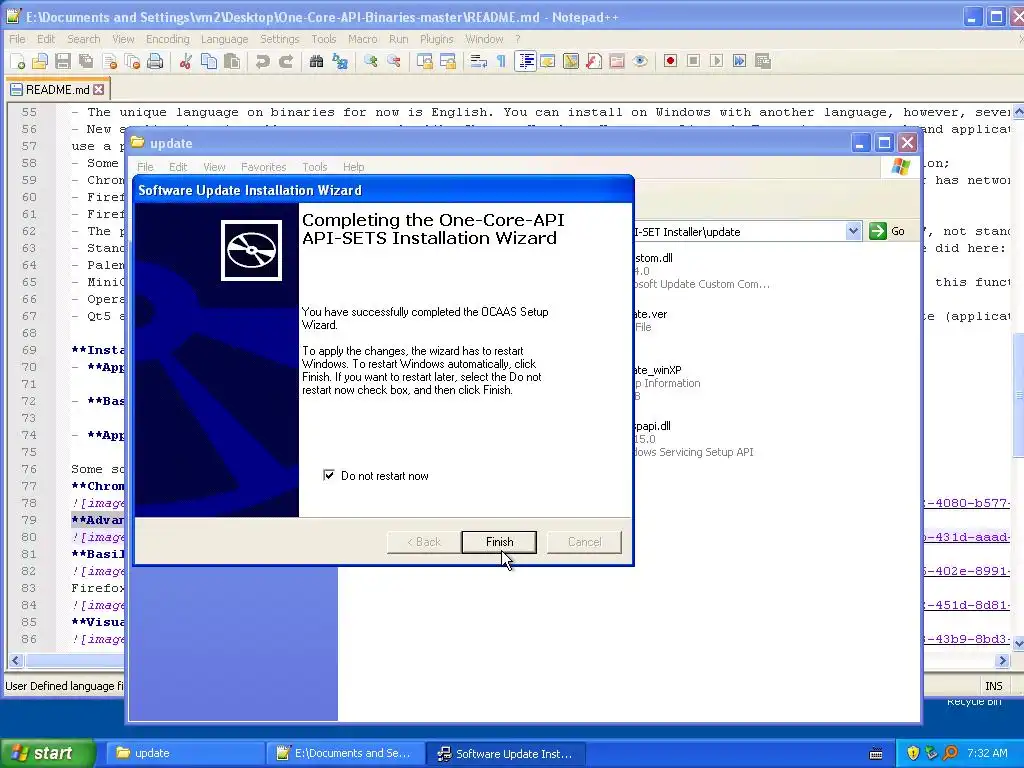Click the Paste clipboard icon in Notepad++
Image resolution: width=1024 pixels, height=768 pixels.
(x=231, y=61)
